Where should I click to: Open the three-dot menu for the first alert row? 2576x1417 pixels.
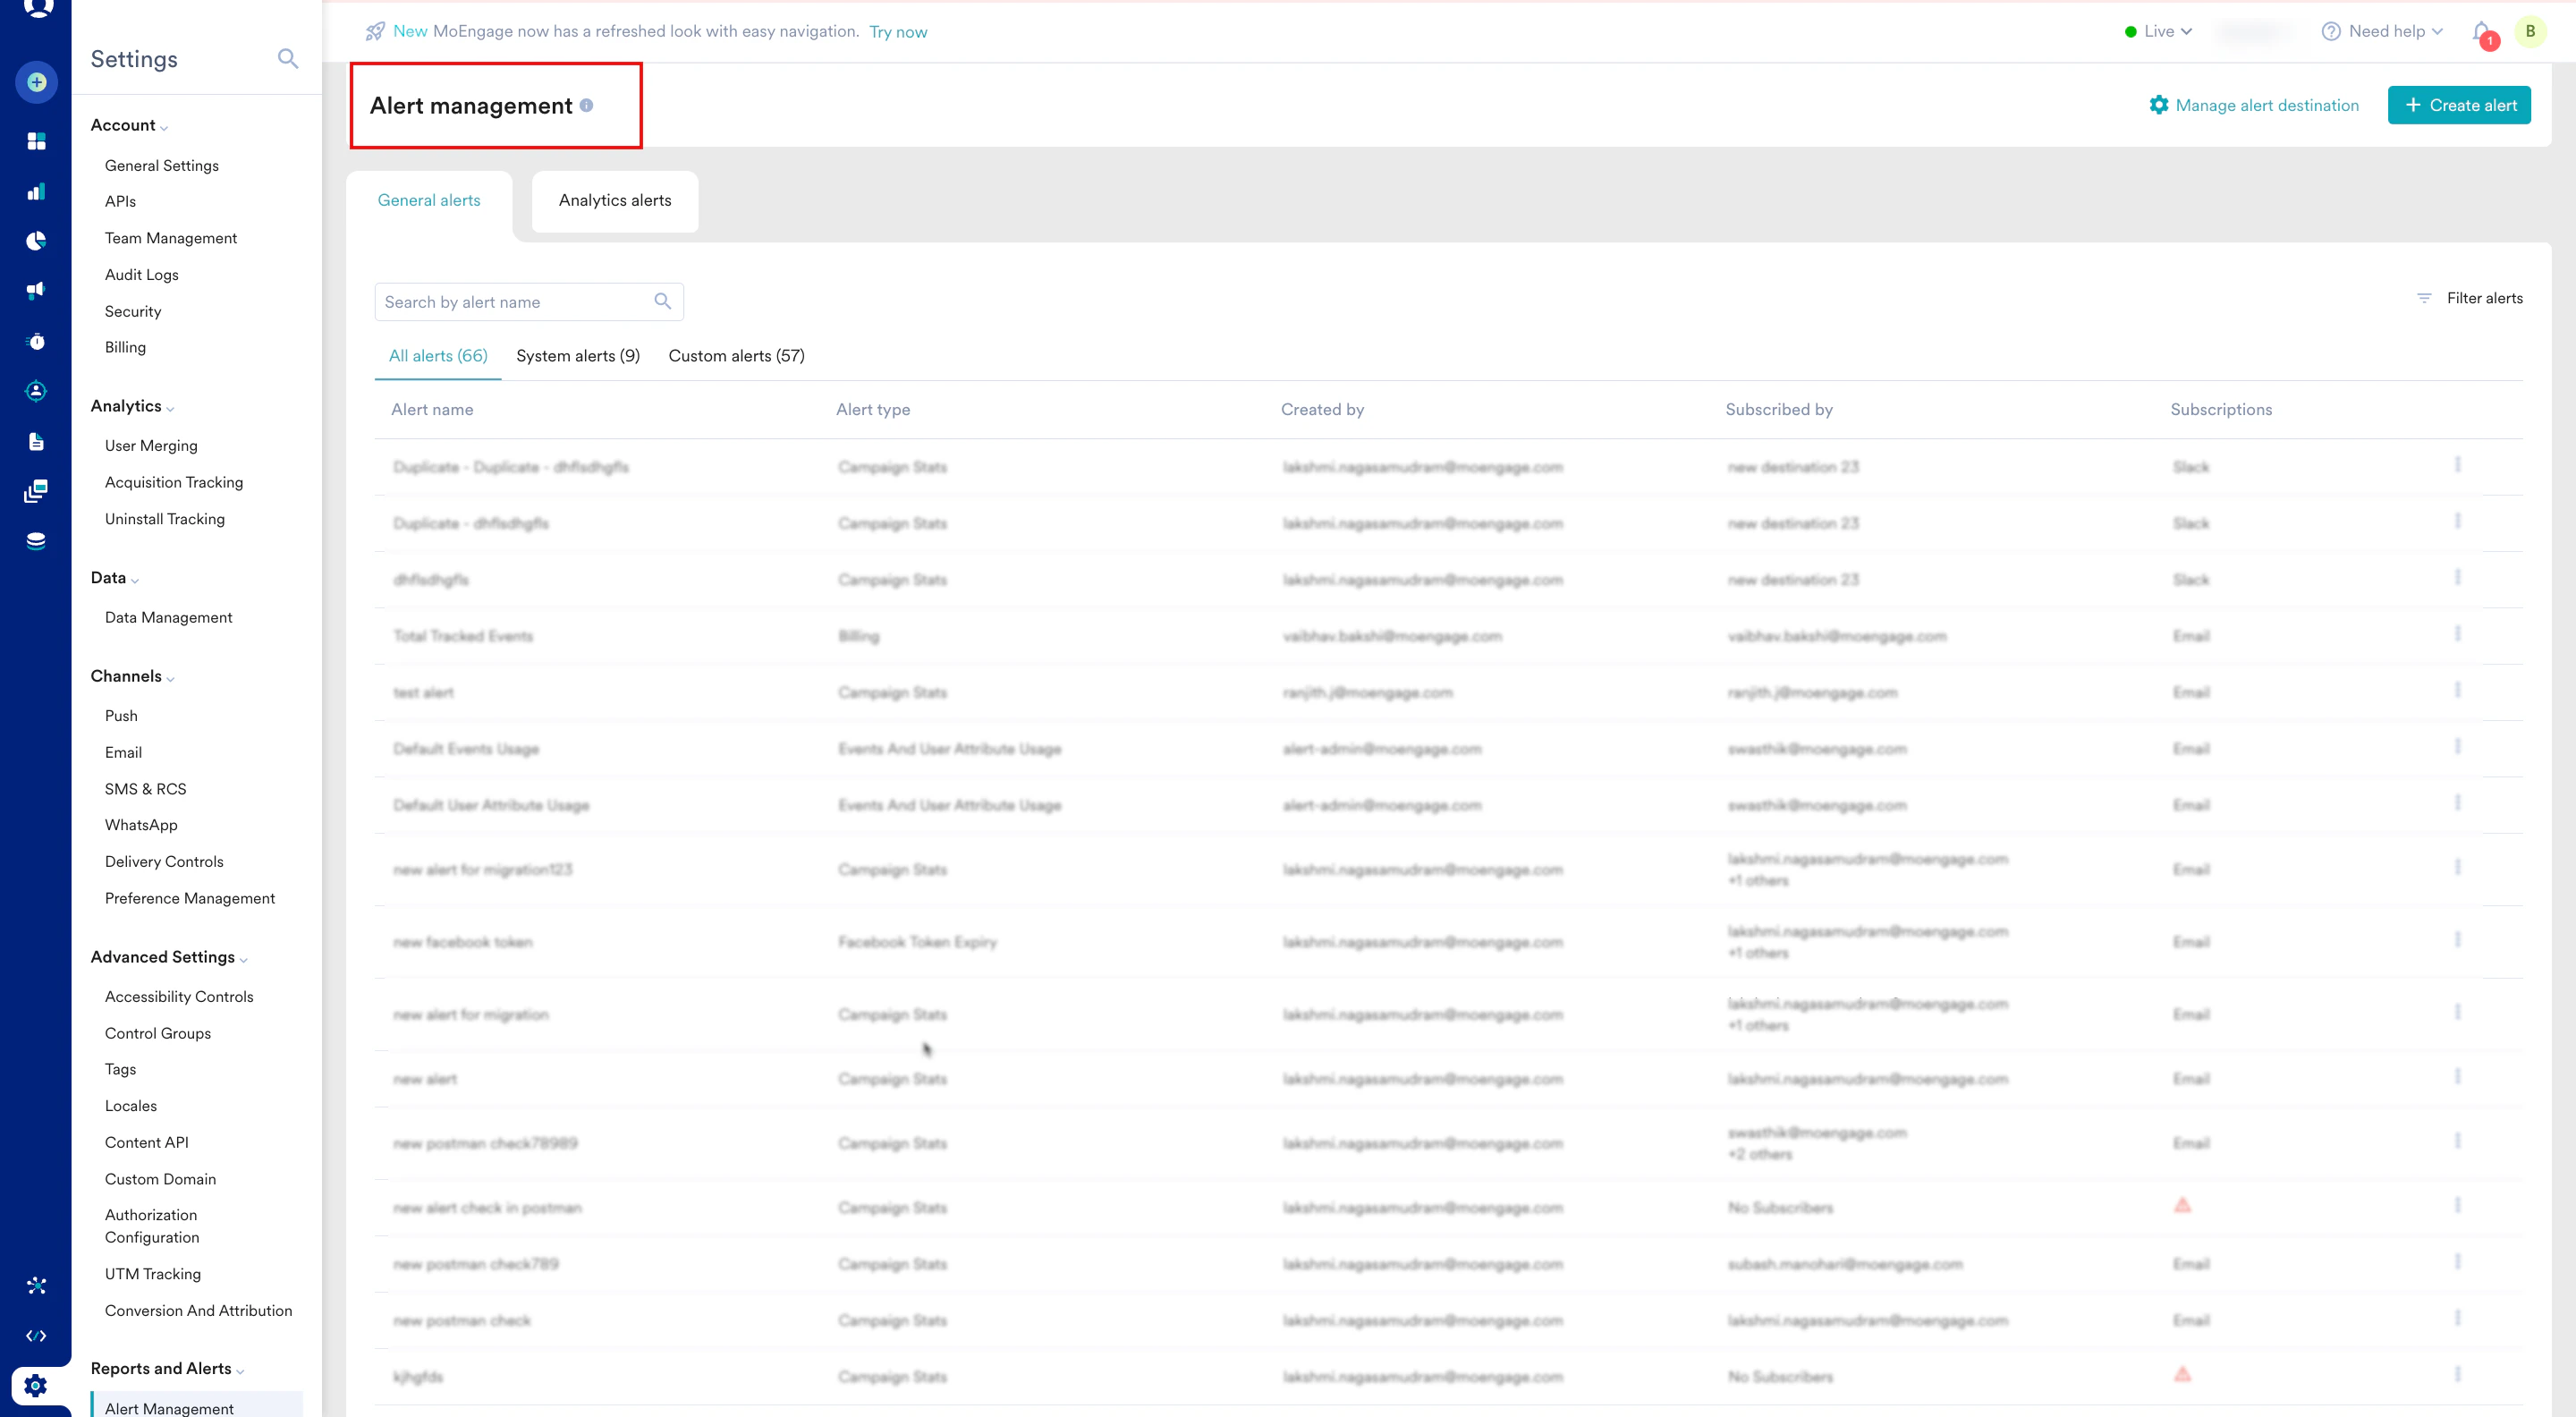(2457, 465)
